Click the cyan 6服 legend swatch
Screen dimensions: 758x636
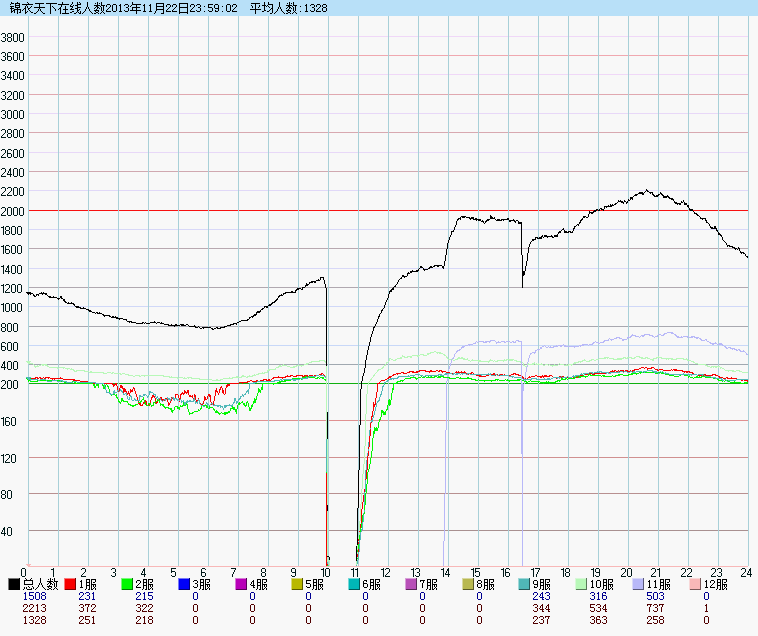coord(355,584)
